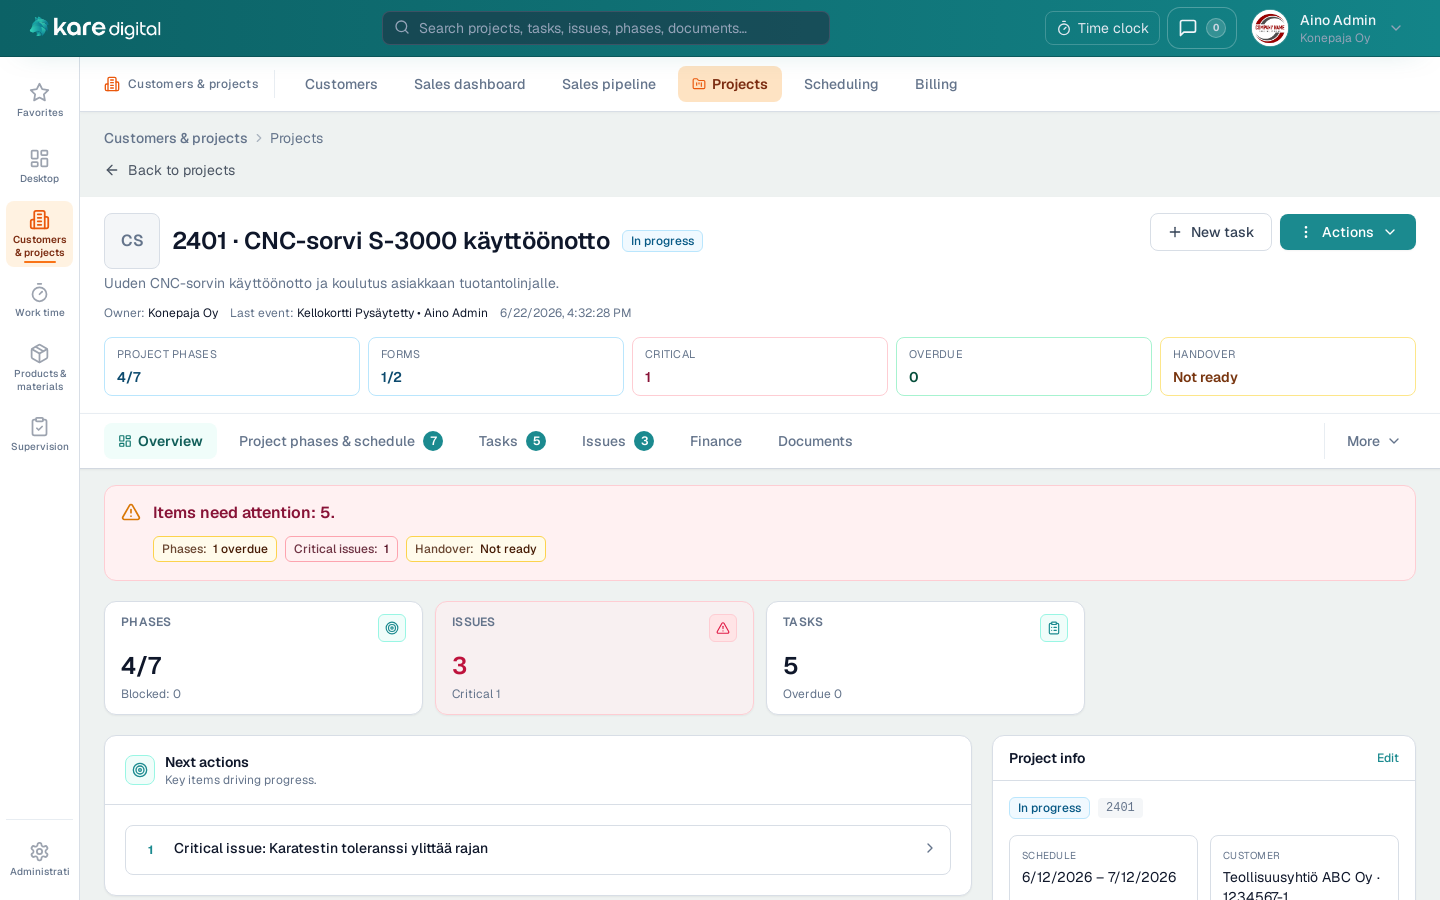The image size is (1440, 900).
Task: Click the attention warning triangle icon
Action: click(131, 512)
